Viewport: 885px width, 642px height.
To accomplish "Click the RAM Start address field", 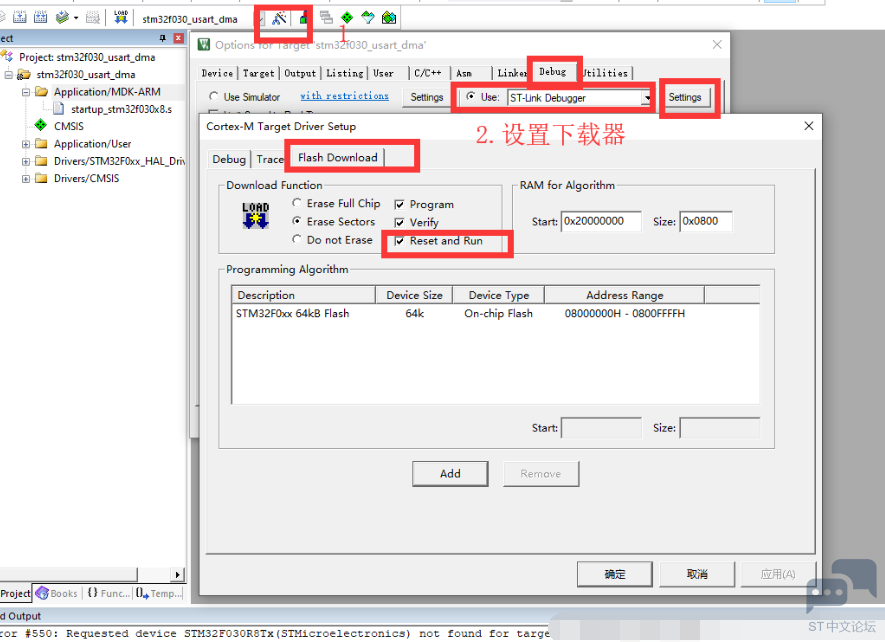I will click(600, 221).
